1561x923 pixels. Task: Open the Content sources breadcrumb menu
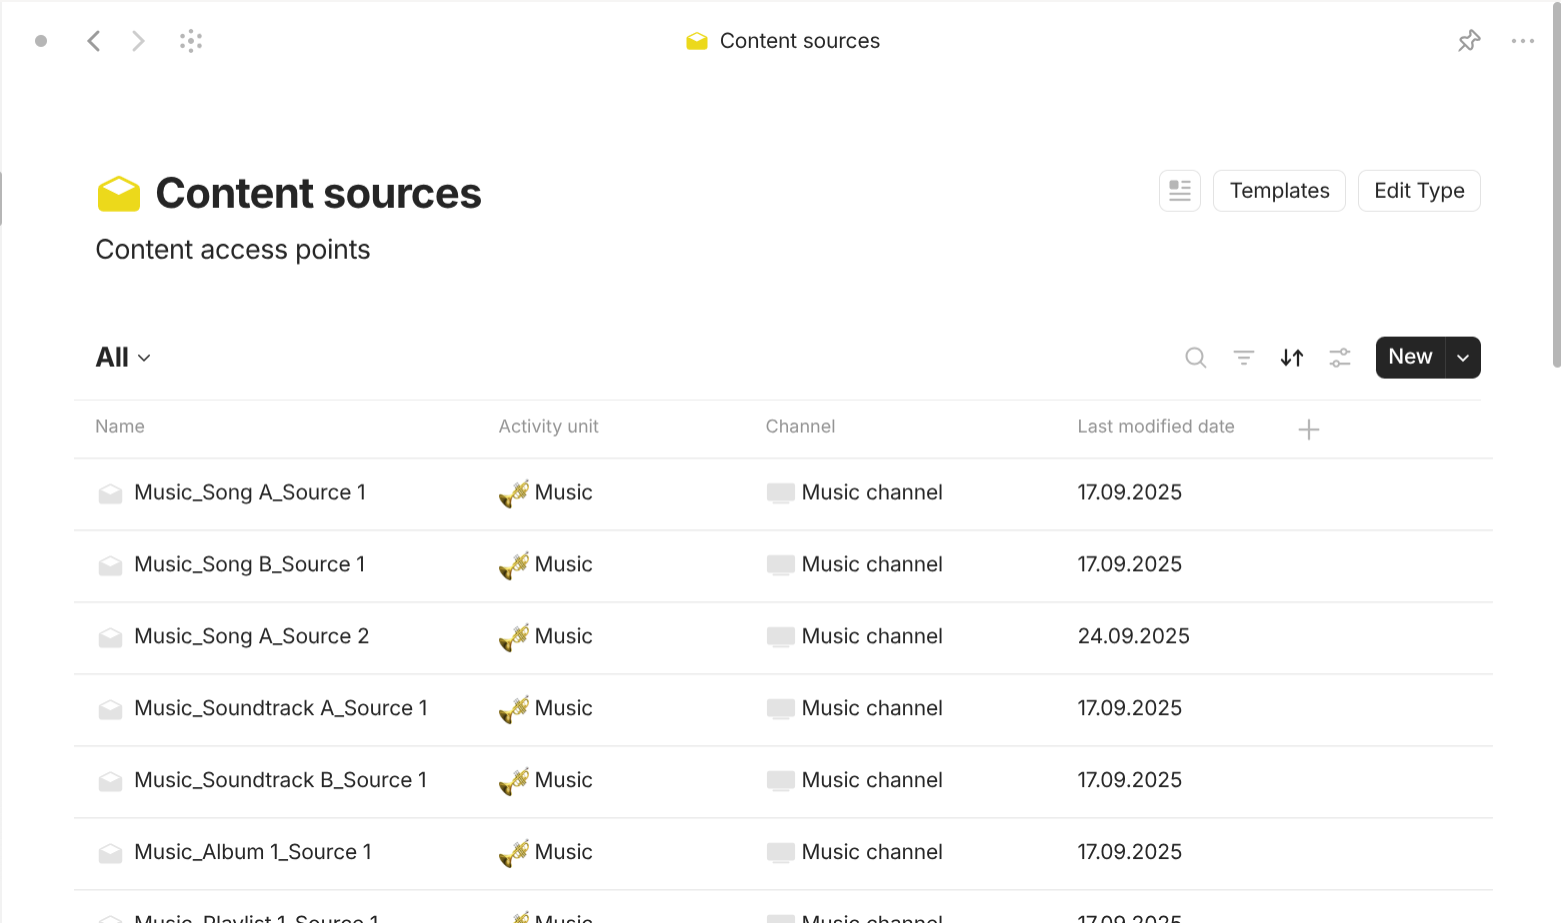point(782,40)
